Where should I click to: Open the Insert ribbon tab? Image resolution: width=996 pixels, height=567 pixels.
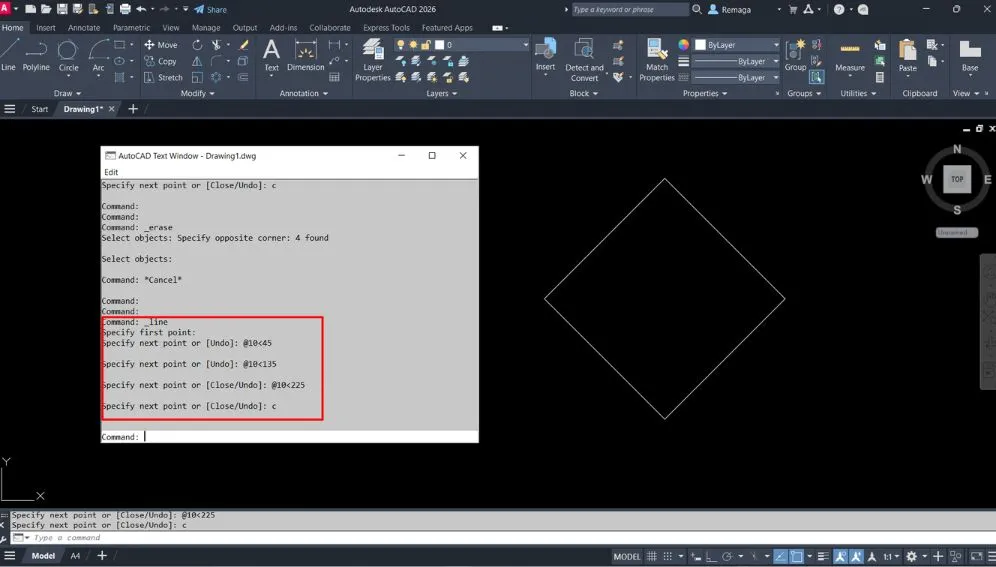[45, 28]
